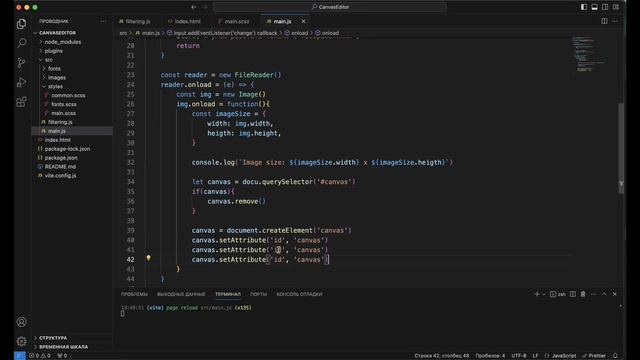Screen dimensions: 640x360
Task: Toggle secondary side bar visibility
Action: [x=605, y=7]
